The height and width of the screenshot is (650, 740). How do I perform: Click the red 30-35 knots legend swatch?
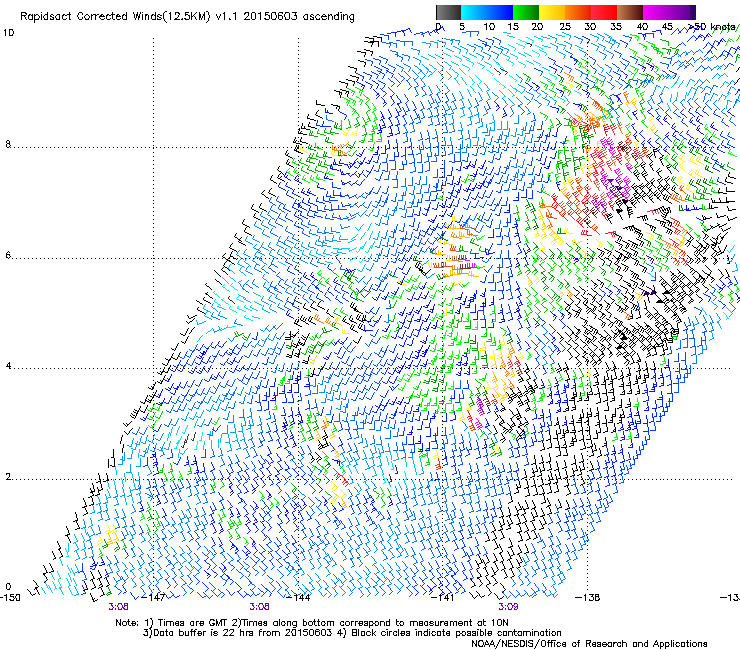pos(604,12)
